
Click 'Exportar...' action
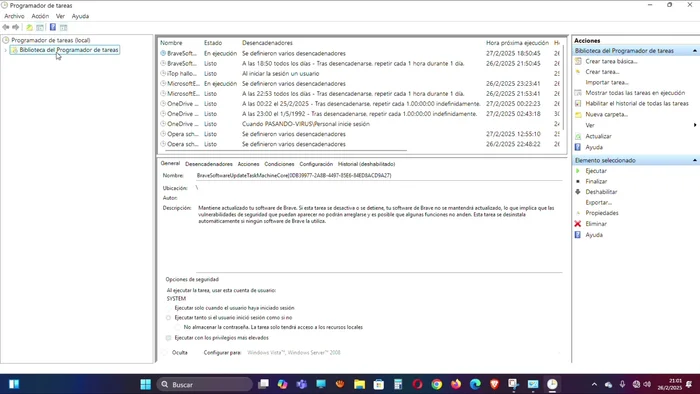pos(598,203)
